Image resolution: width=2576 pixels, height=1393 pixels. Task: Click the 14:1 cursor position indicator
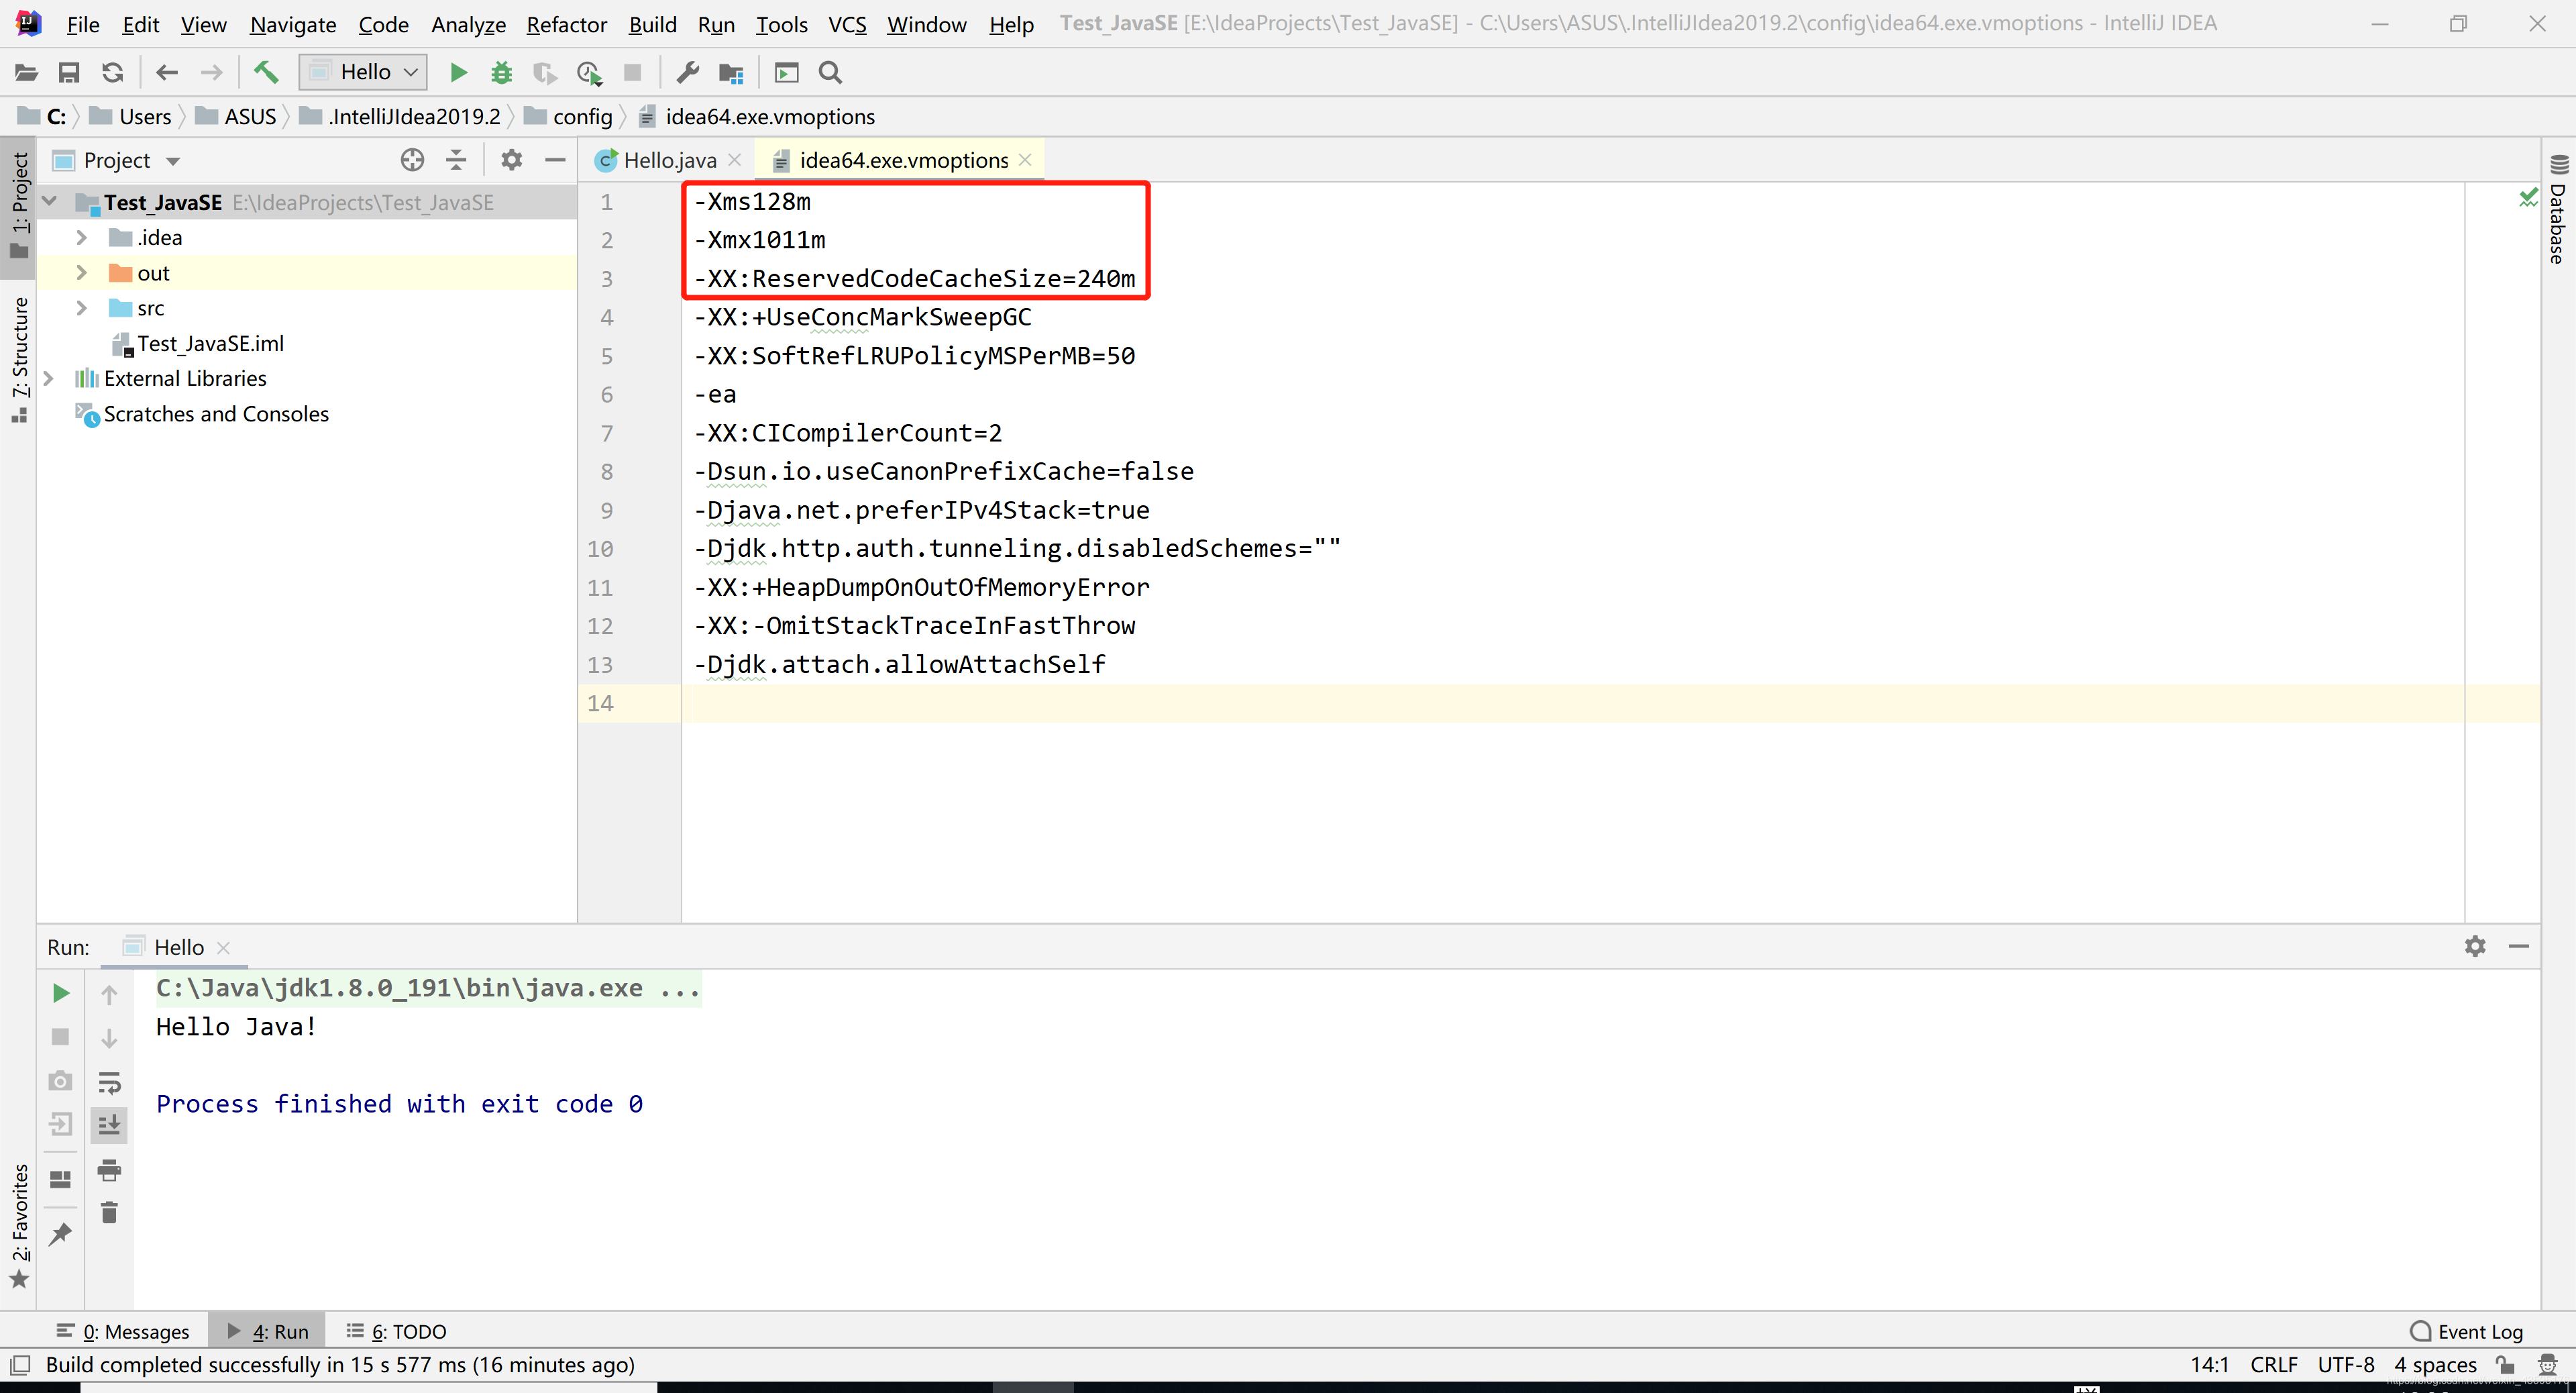pyautogui.click(x=2209, y=1365)
